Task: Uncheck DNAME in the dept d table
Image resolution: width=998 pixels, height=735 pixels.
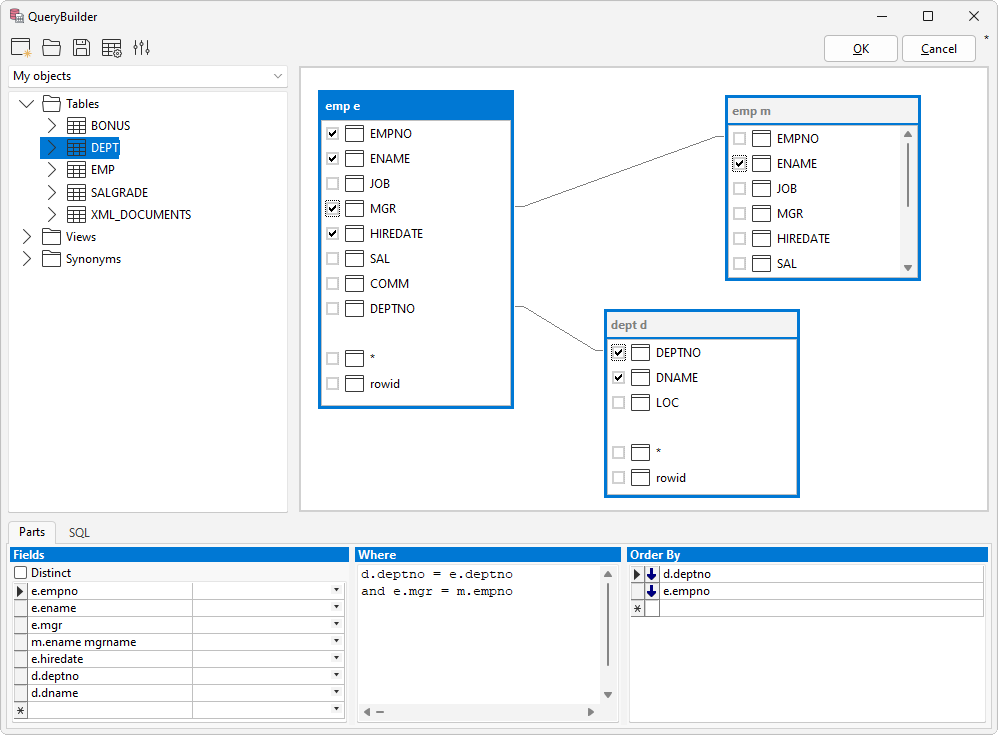Action: [618, 378]
